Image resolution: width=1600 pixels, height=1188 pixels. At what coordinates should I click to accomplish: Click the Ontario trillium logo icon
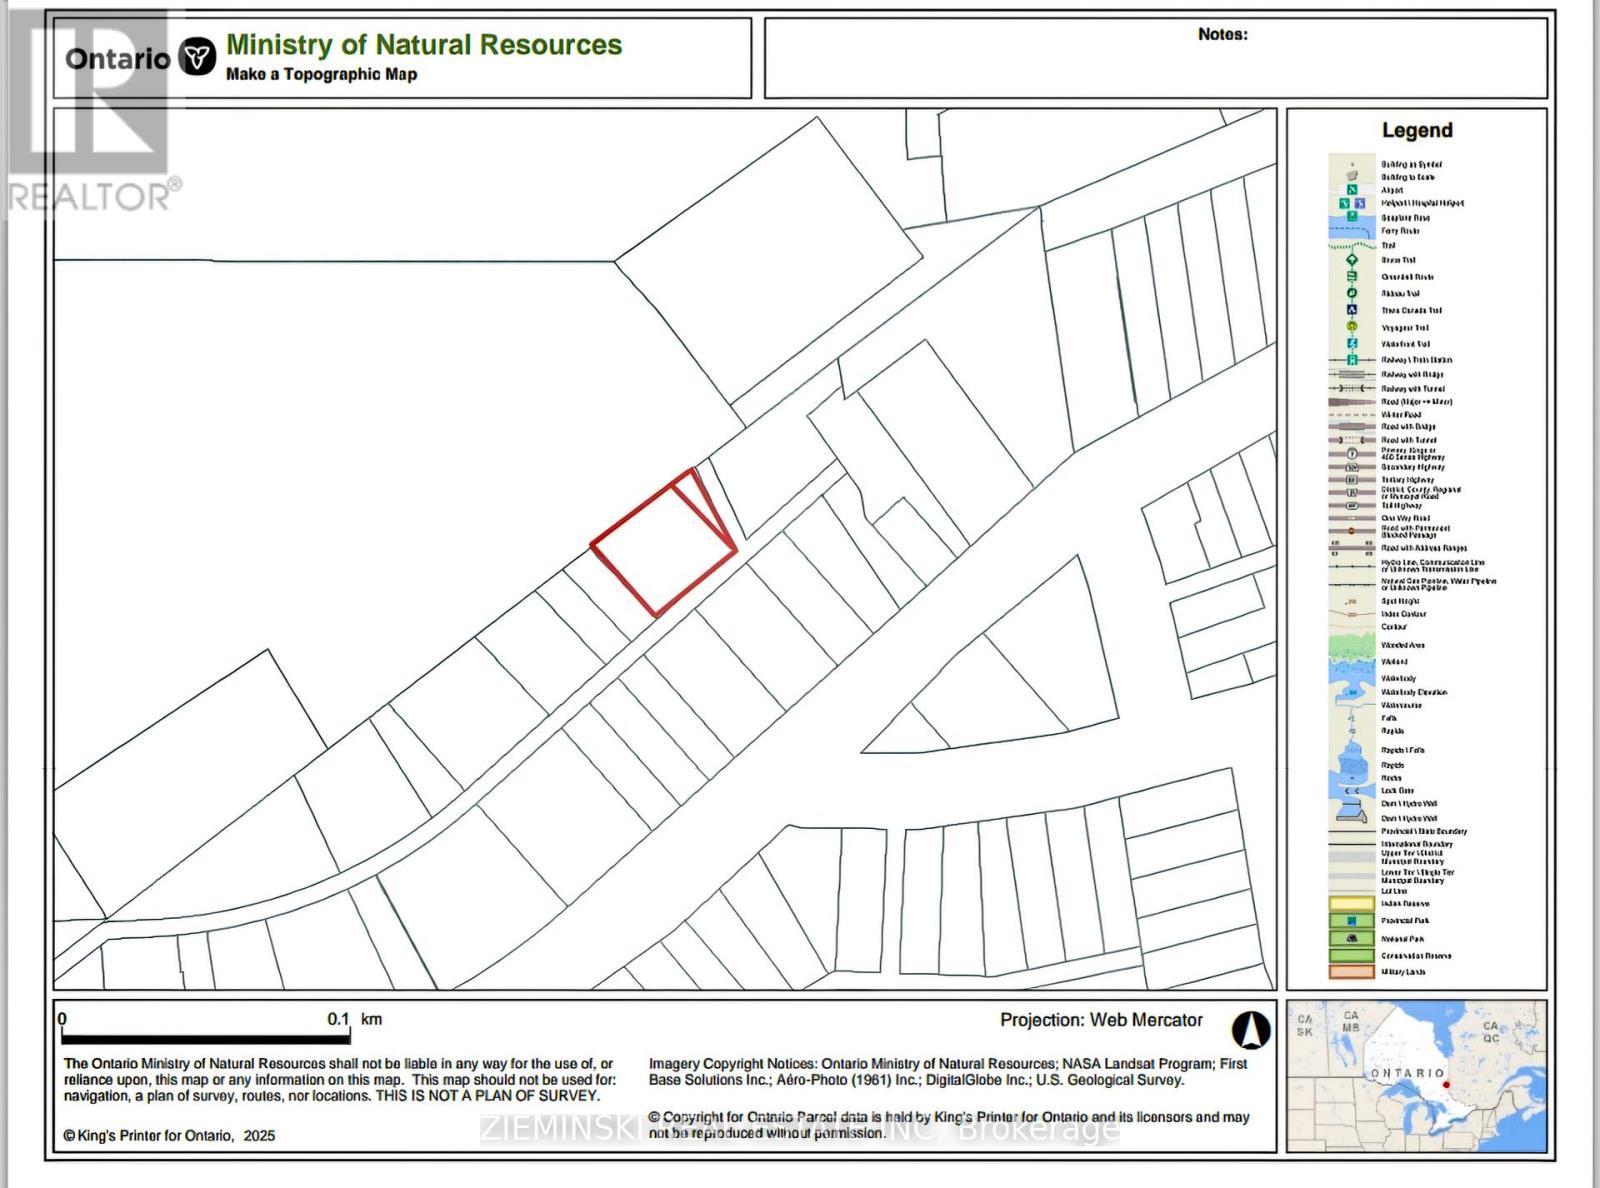198,57
